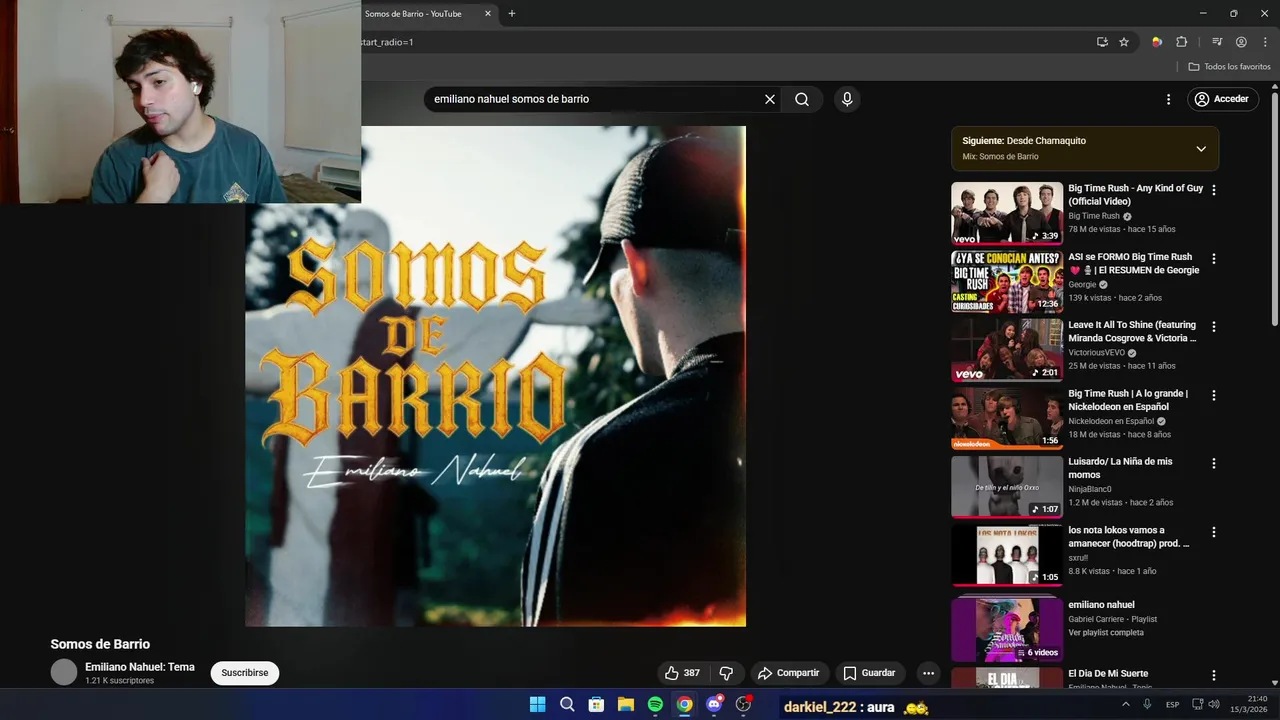Open options for ASI se FORMO video
Screen dimensions: 1280x720
pos(1214,259)
